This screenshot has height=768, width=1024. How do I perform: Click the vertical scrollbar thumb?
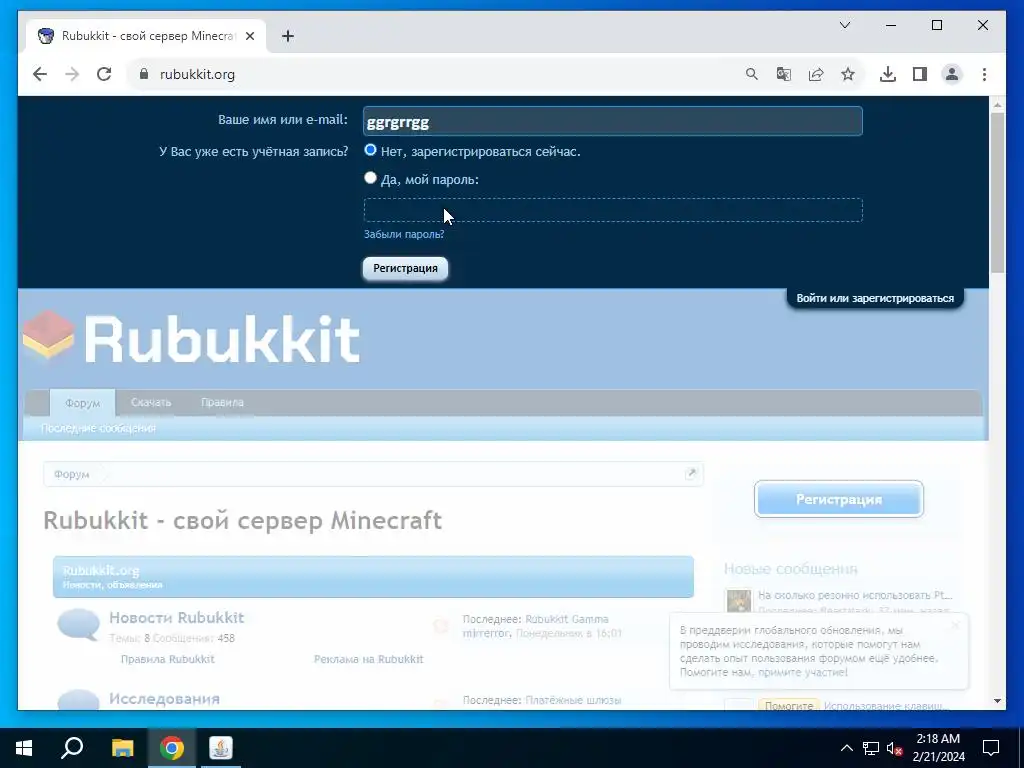tap(997, 193)
